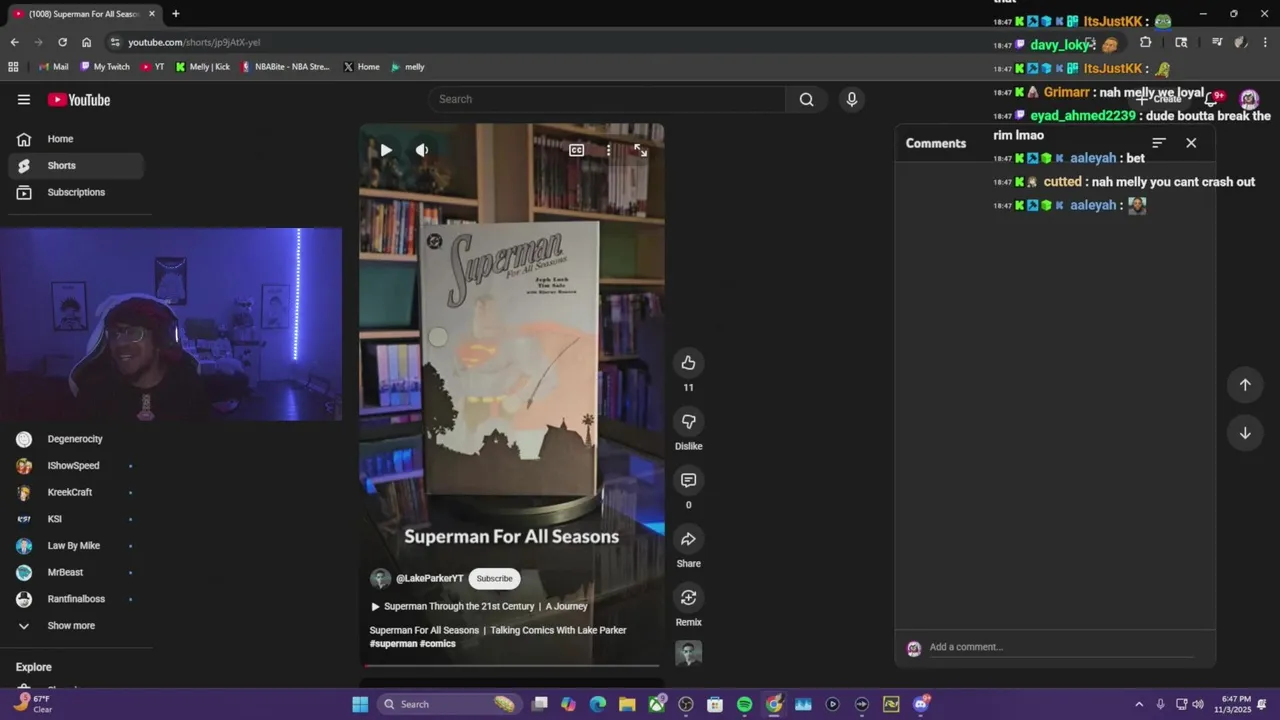
Task: Click the #superman hashtag
Action: (393, 644)
